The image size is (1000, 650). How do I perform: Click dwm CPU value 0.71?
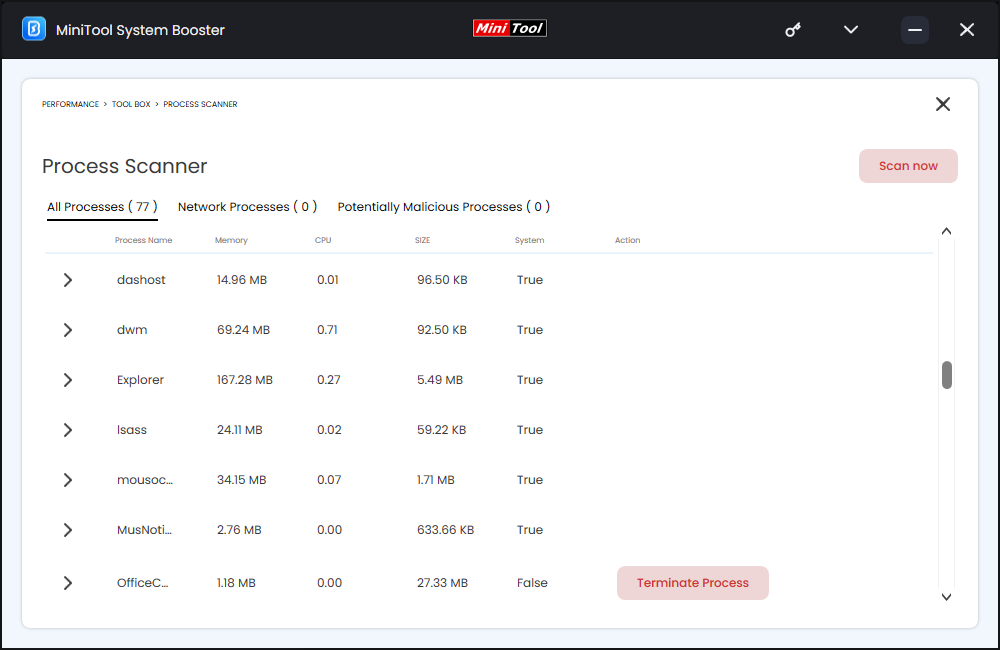[x=327, y=330]
